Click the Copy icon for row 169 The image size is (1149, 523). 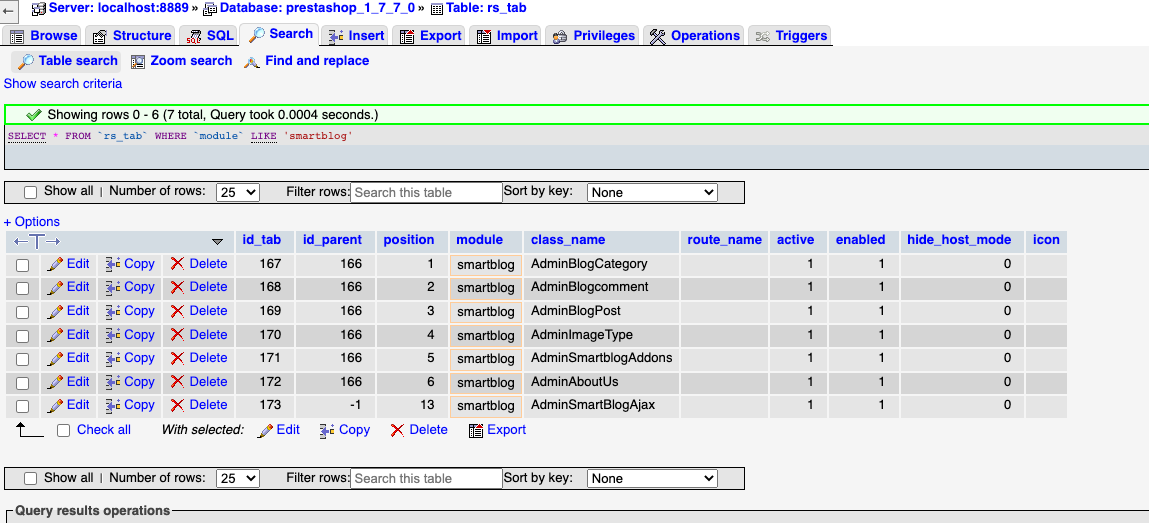[113, 311]
